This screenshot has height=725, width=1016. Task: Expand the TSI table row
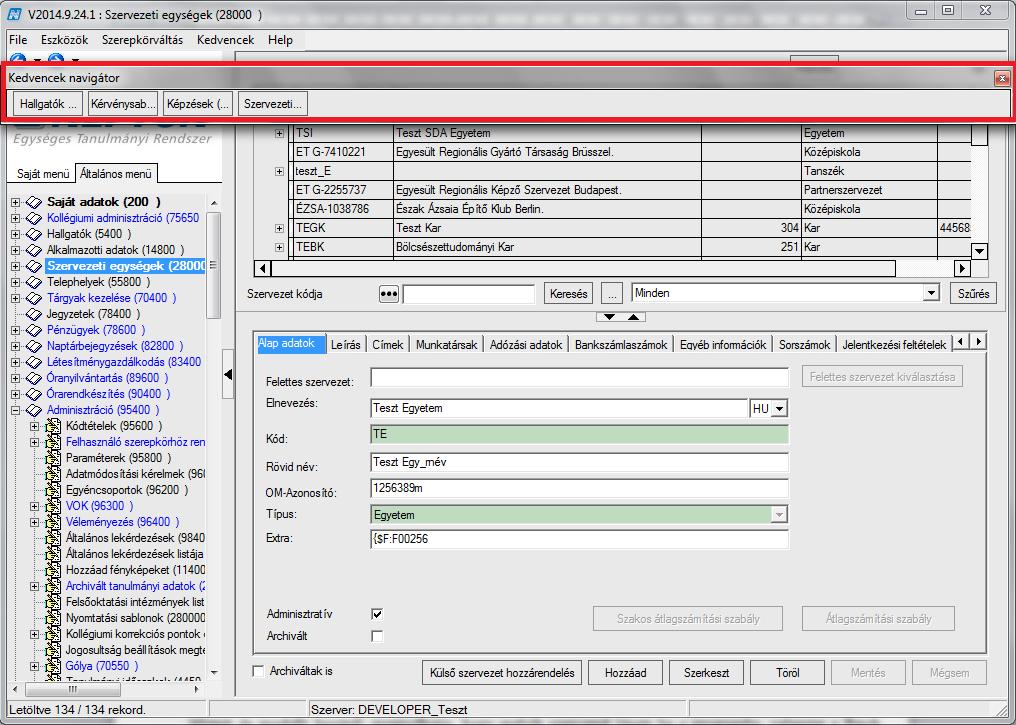[x=279, y=133]
